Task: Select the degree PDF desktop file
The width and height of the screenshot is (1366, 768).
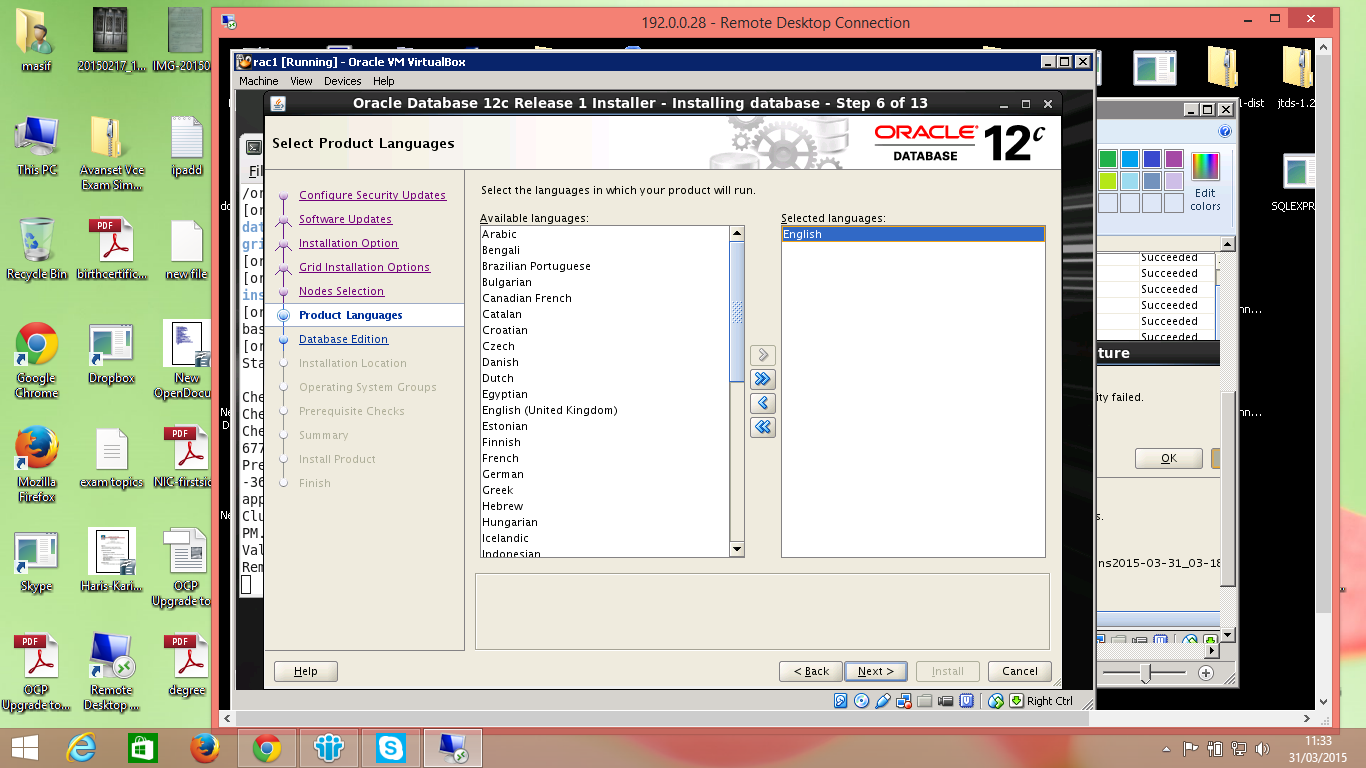Action: point(186,665)
